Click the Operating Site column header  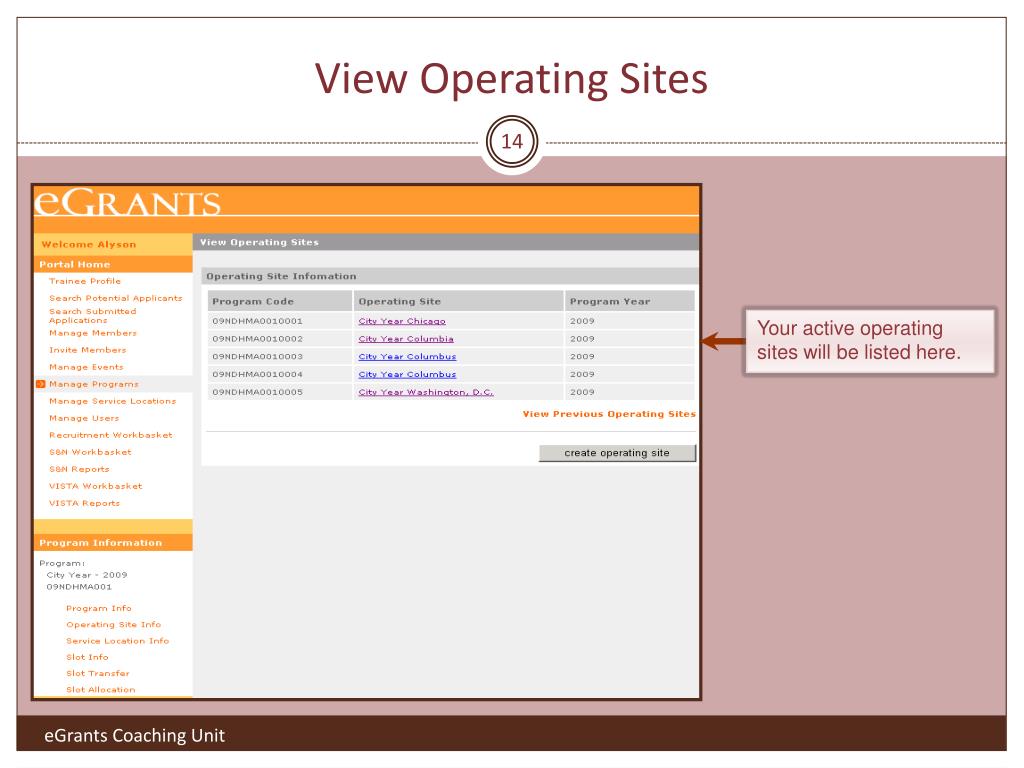(x=458, y=301)
